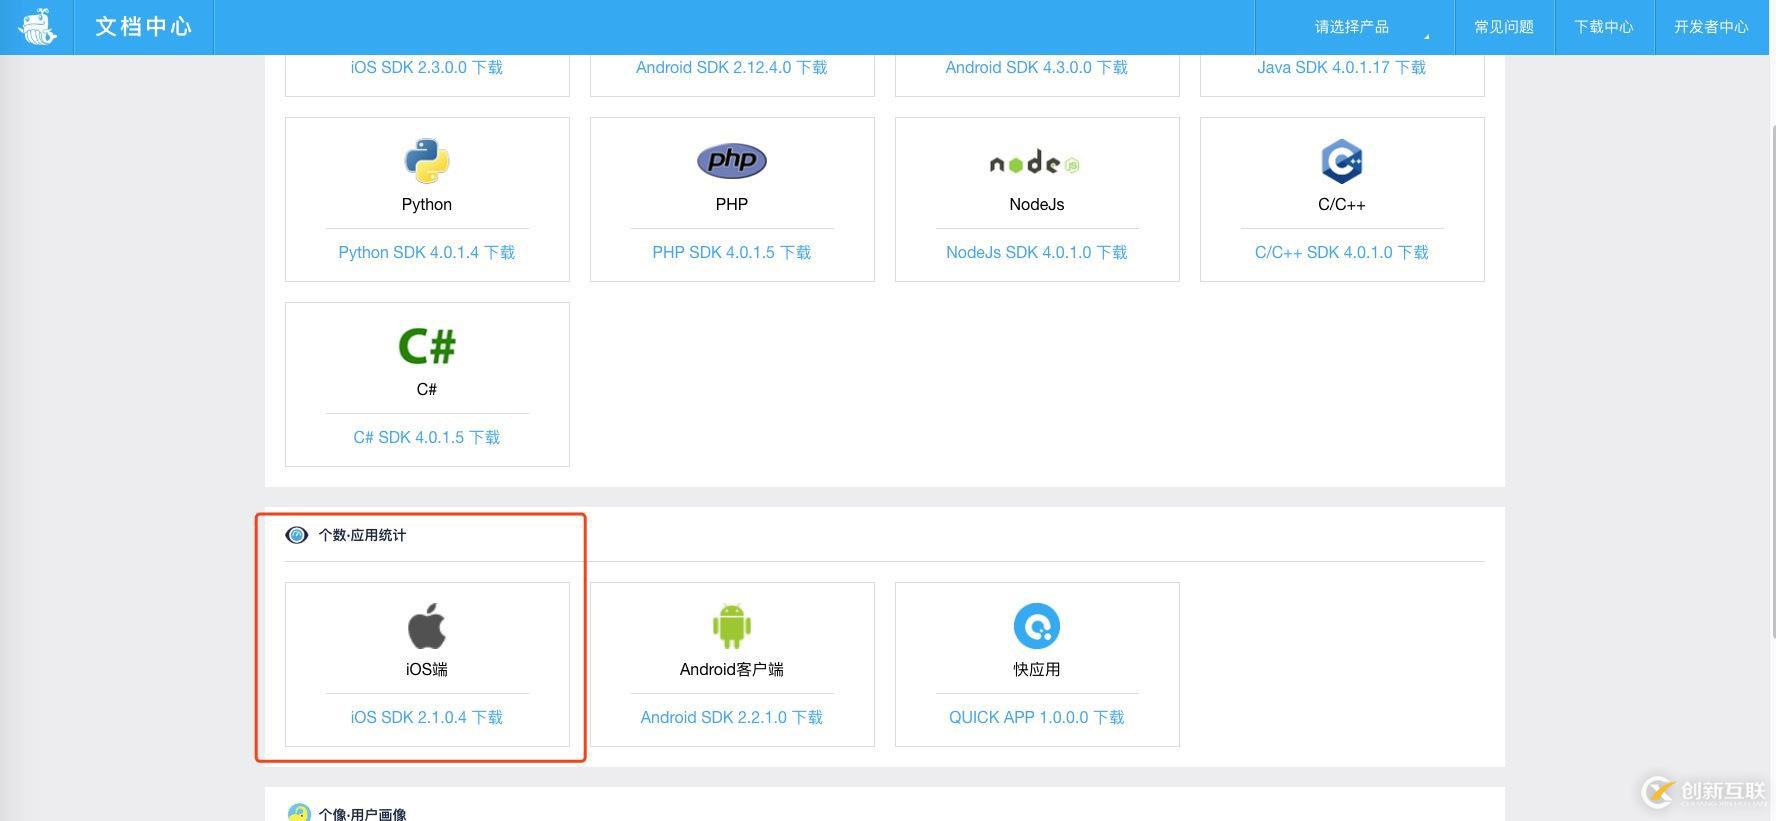The height and width of the screenshot is (821, 1776).
Task: Click the PHP logo icon
Action: [x=732, y=161]
